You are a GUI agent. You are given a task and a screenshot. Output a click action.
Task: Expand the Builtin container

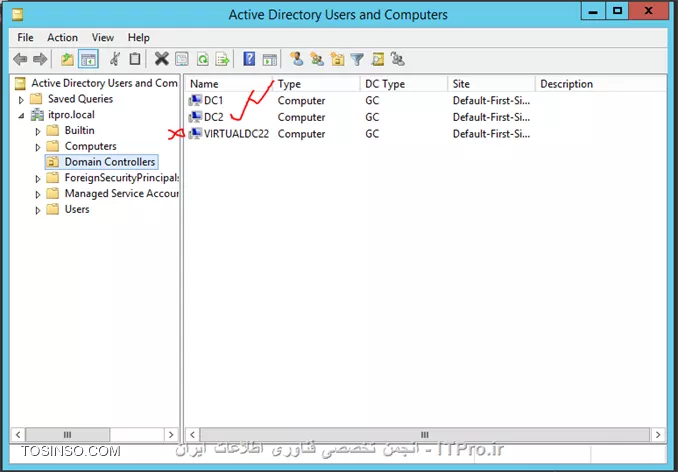pyautogui.click(x=38, y=131)
